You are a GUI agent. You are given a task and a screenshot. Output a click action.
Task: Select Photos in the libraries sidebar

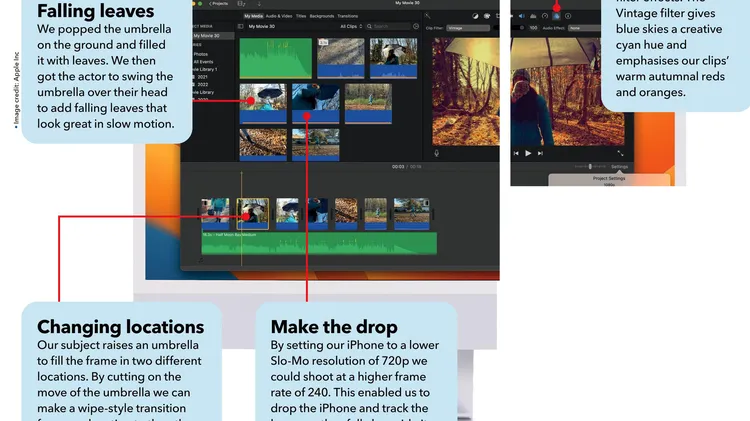(x=201, y=54)
